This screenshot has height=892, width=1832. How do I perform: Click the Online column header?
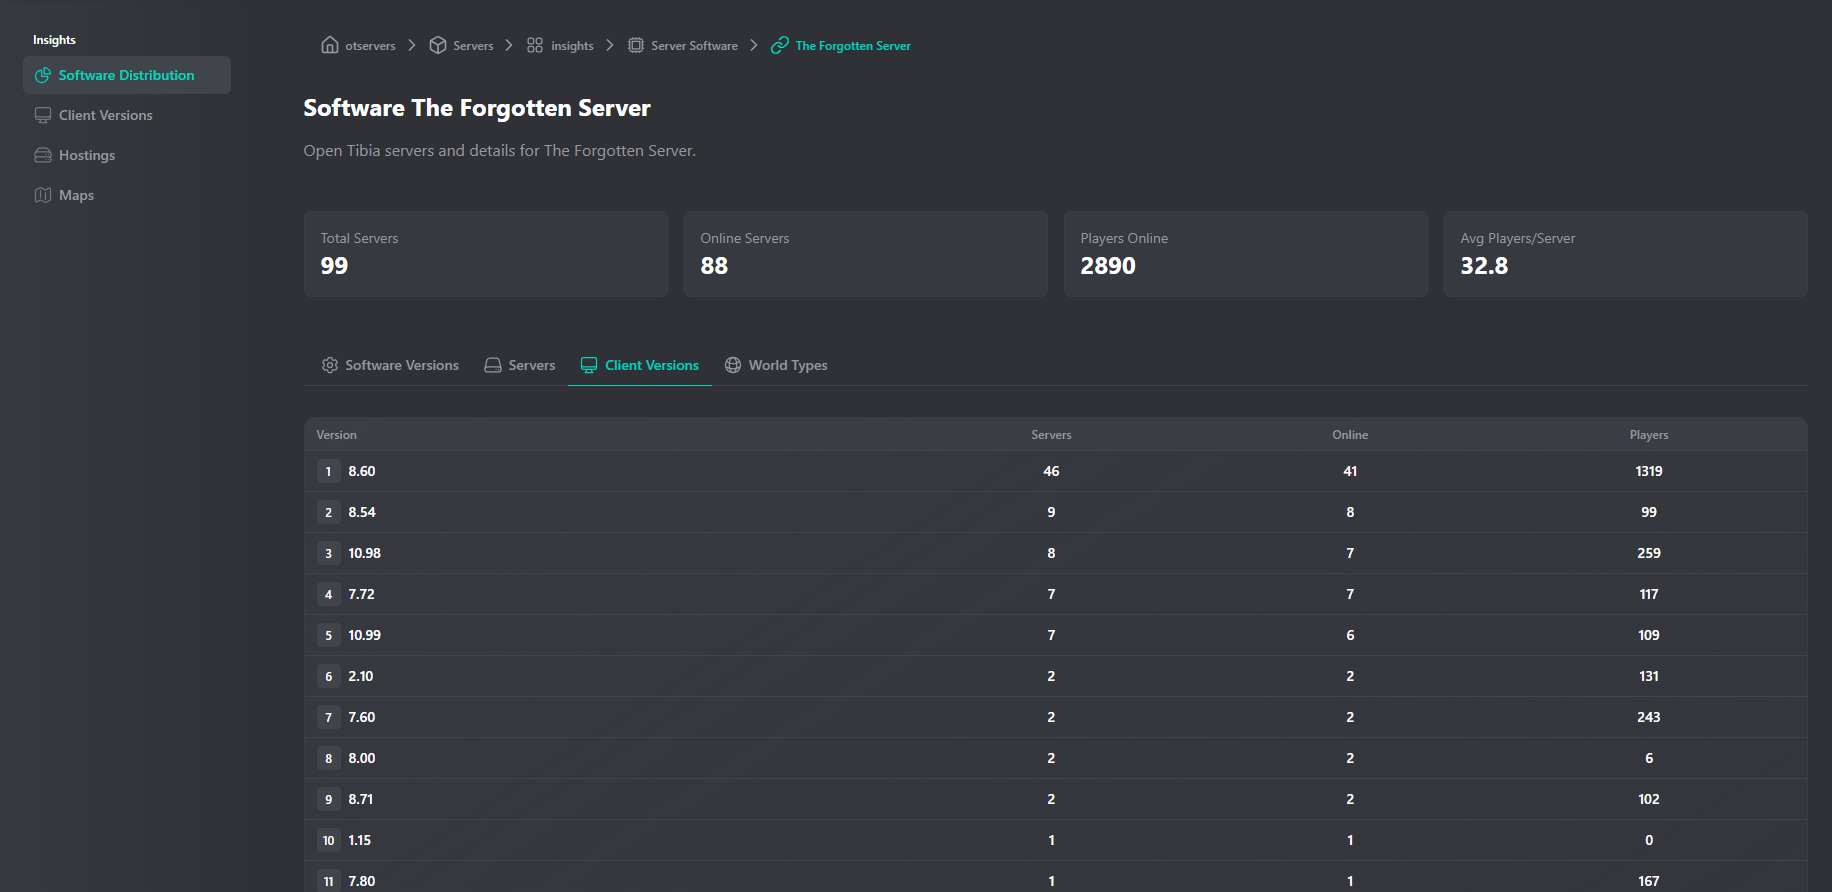(1350, 435)
